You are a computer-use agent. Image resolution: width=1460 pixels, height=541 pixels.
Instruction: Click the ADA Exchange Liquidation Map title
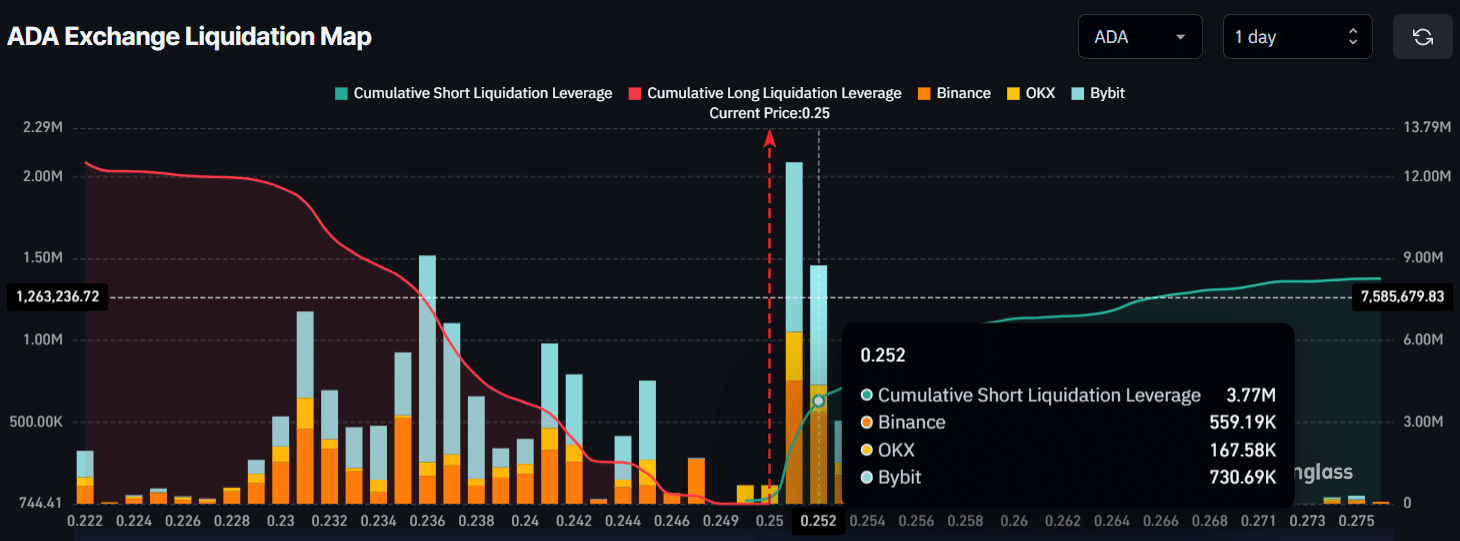tap(189, 37)
